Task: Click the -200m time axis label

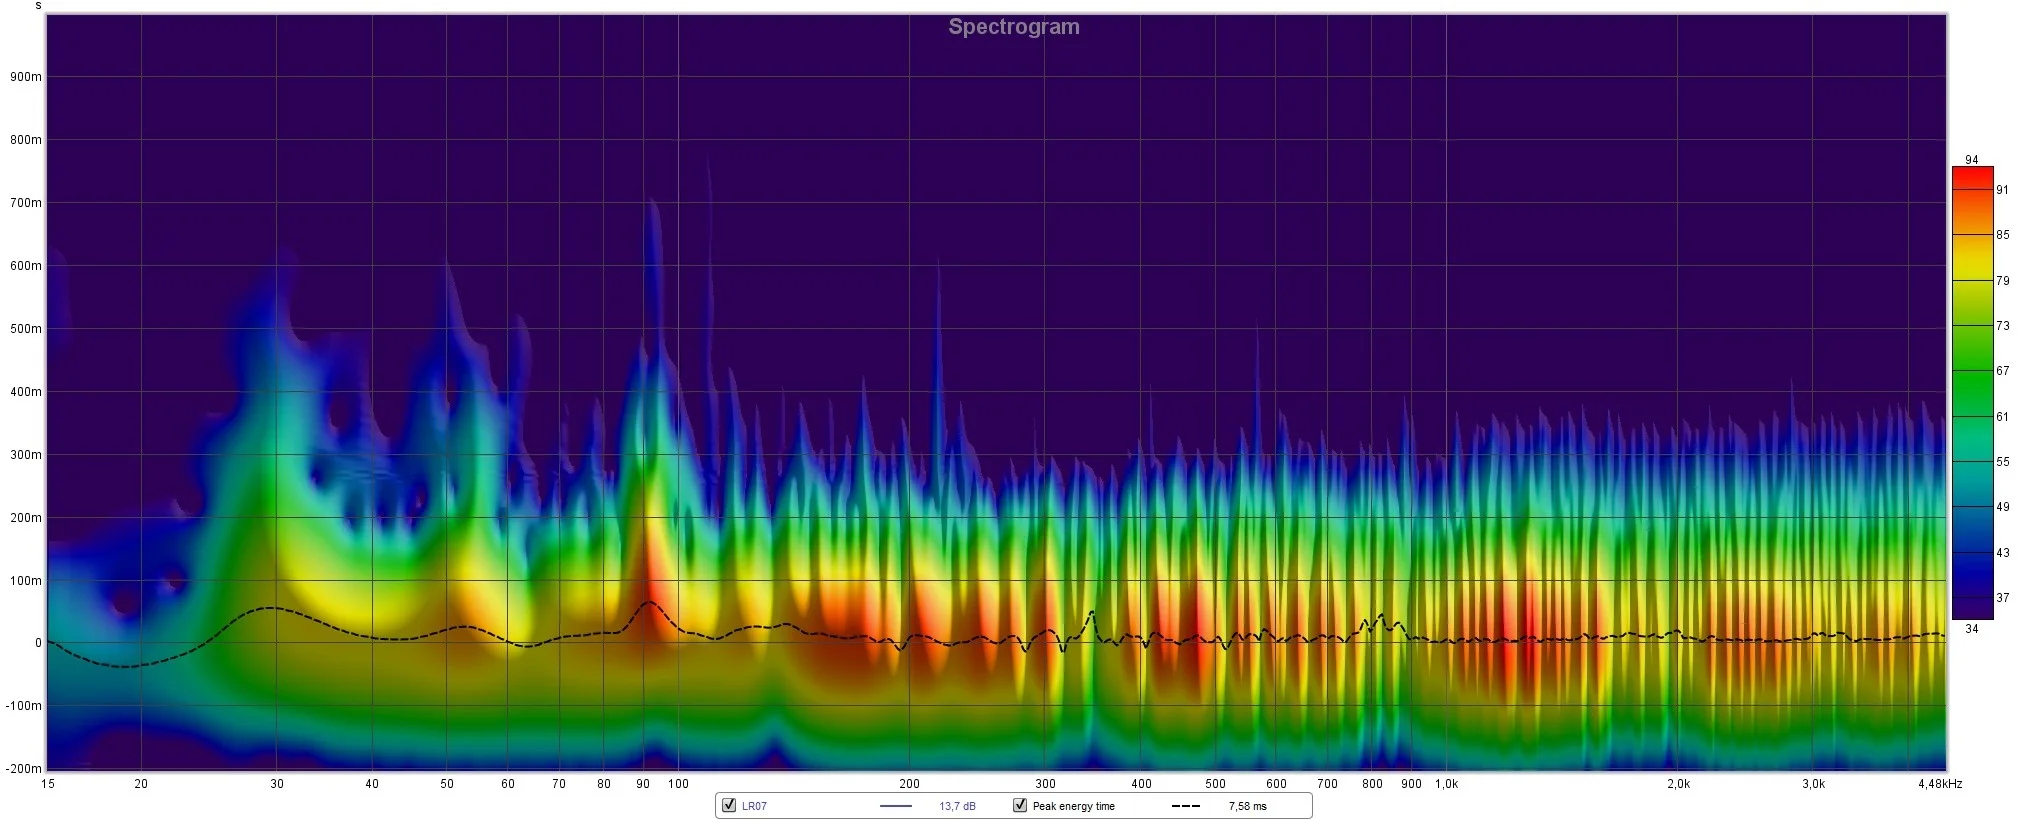Action: click(24, 769)
